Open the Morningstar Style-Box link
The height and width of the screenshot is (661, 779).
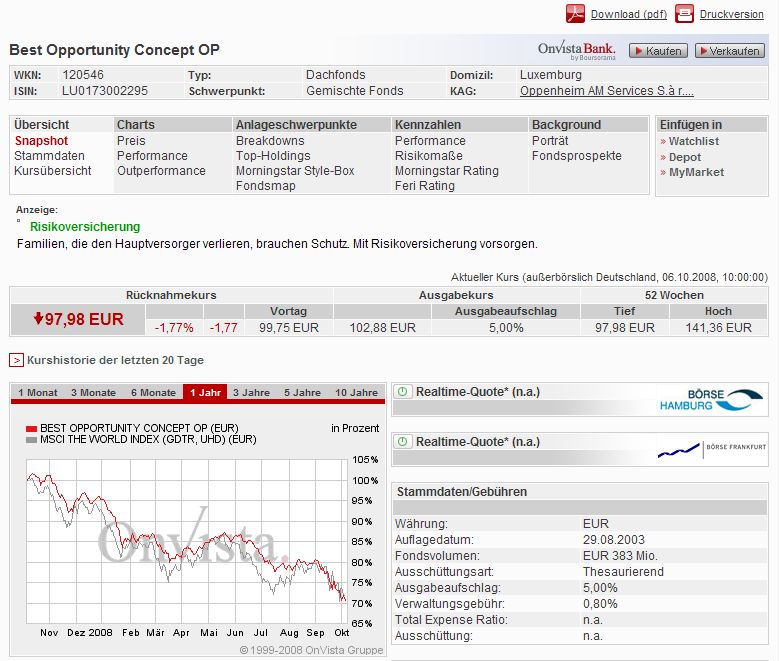[295, 170]
